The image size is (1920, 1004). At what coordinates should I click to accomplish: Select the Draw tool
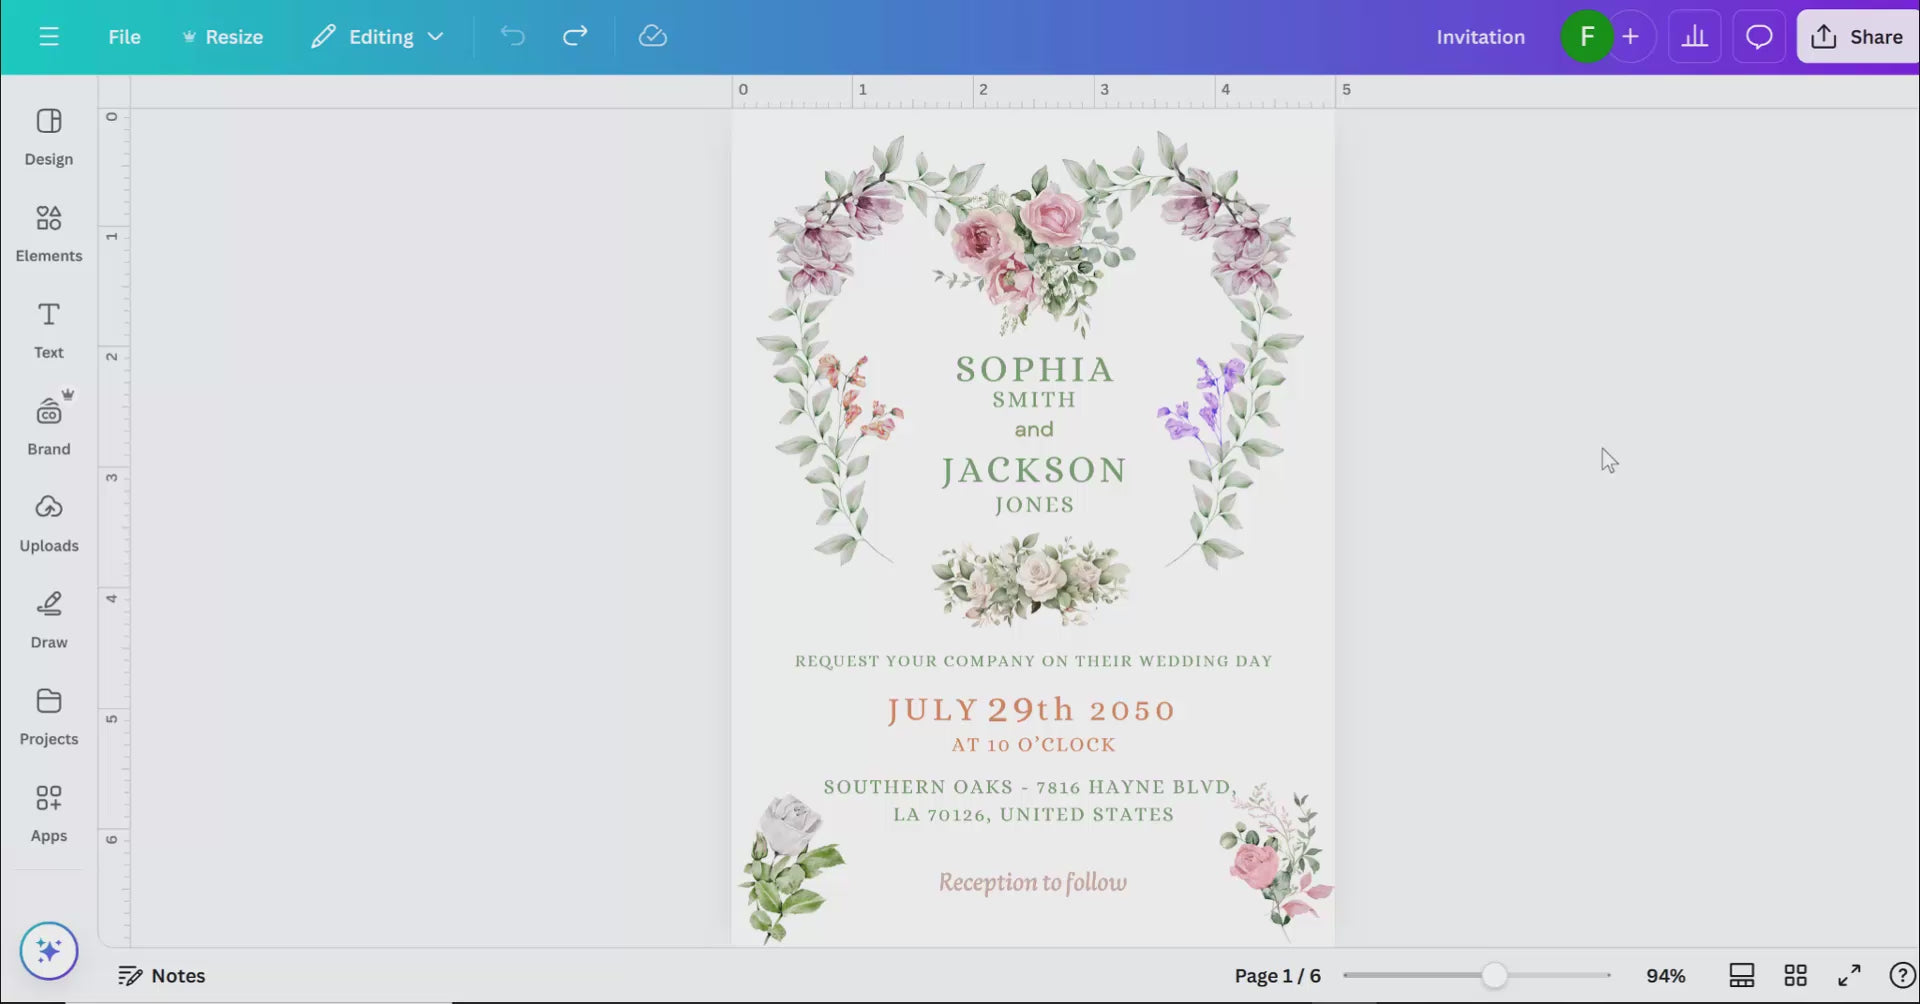coord(48,620)
